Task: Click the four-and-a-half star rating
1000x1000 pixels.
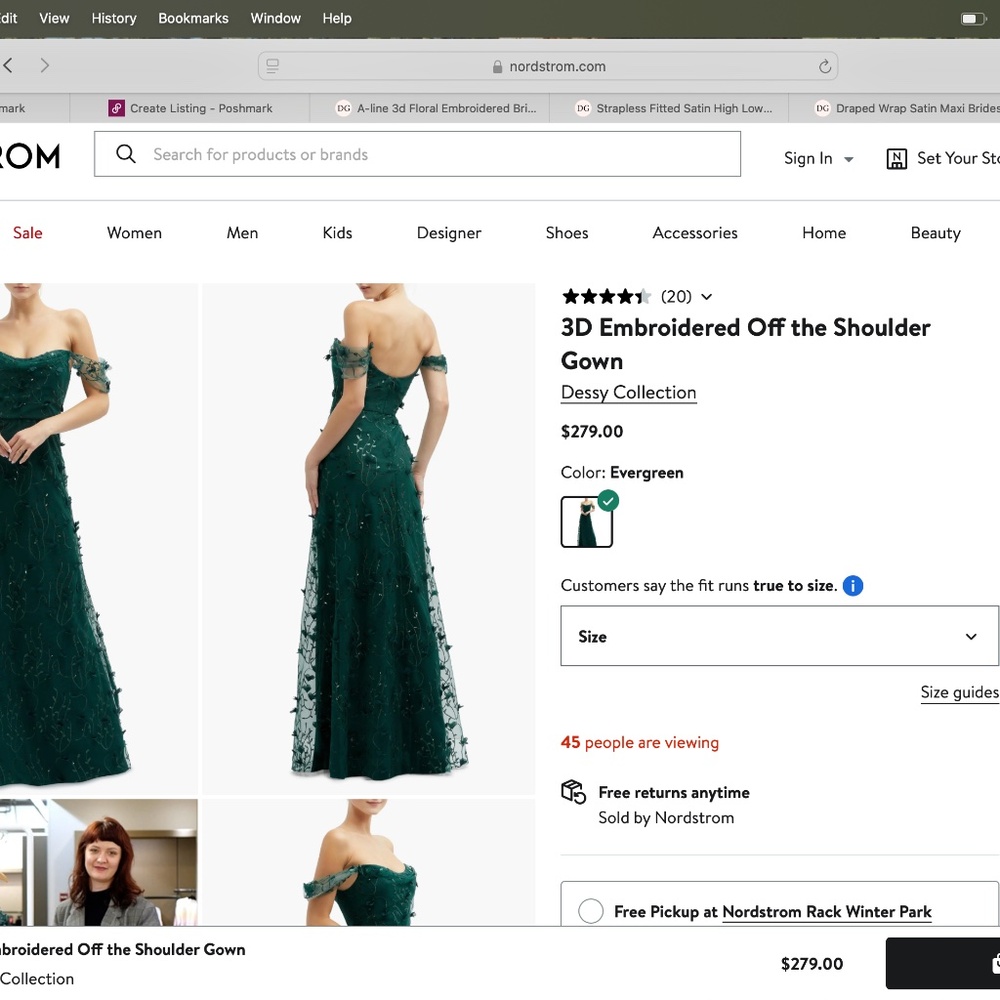Action: (606, 297)
